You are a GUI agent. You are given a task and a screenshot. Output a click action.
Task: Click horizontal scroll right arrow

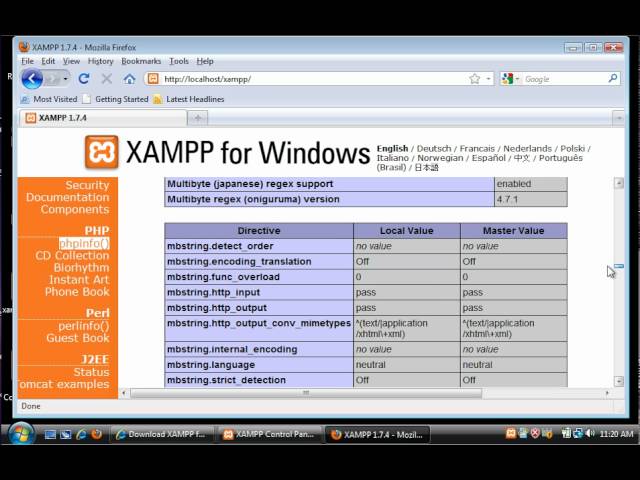pos(607,393)
